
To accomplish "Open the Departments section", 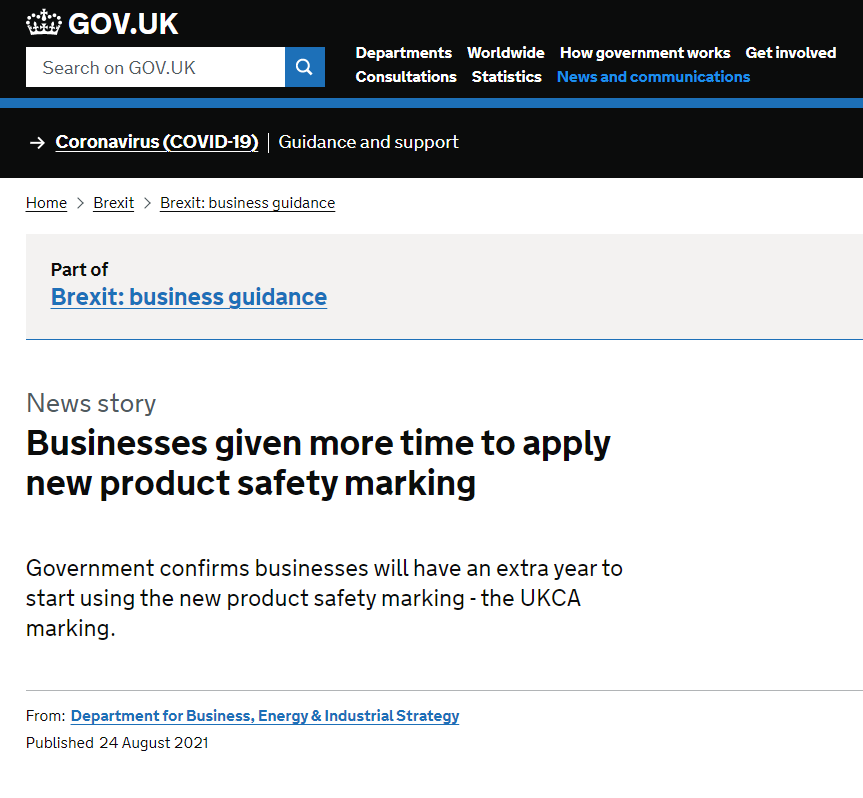I will click(x=403, y=53).
